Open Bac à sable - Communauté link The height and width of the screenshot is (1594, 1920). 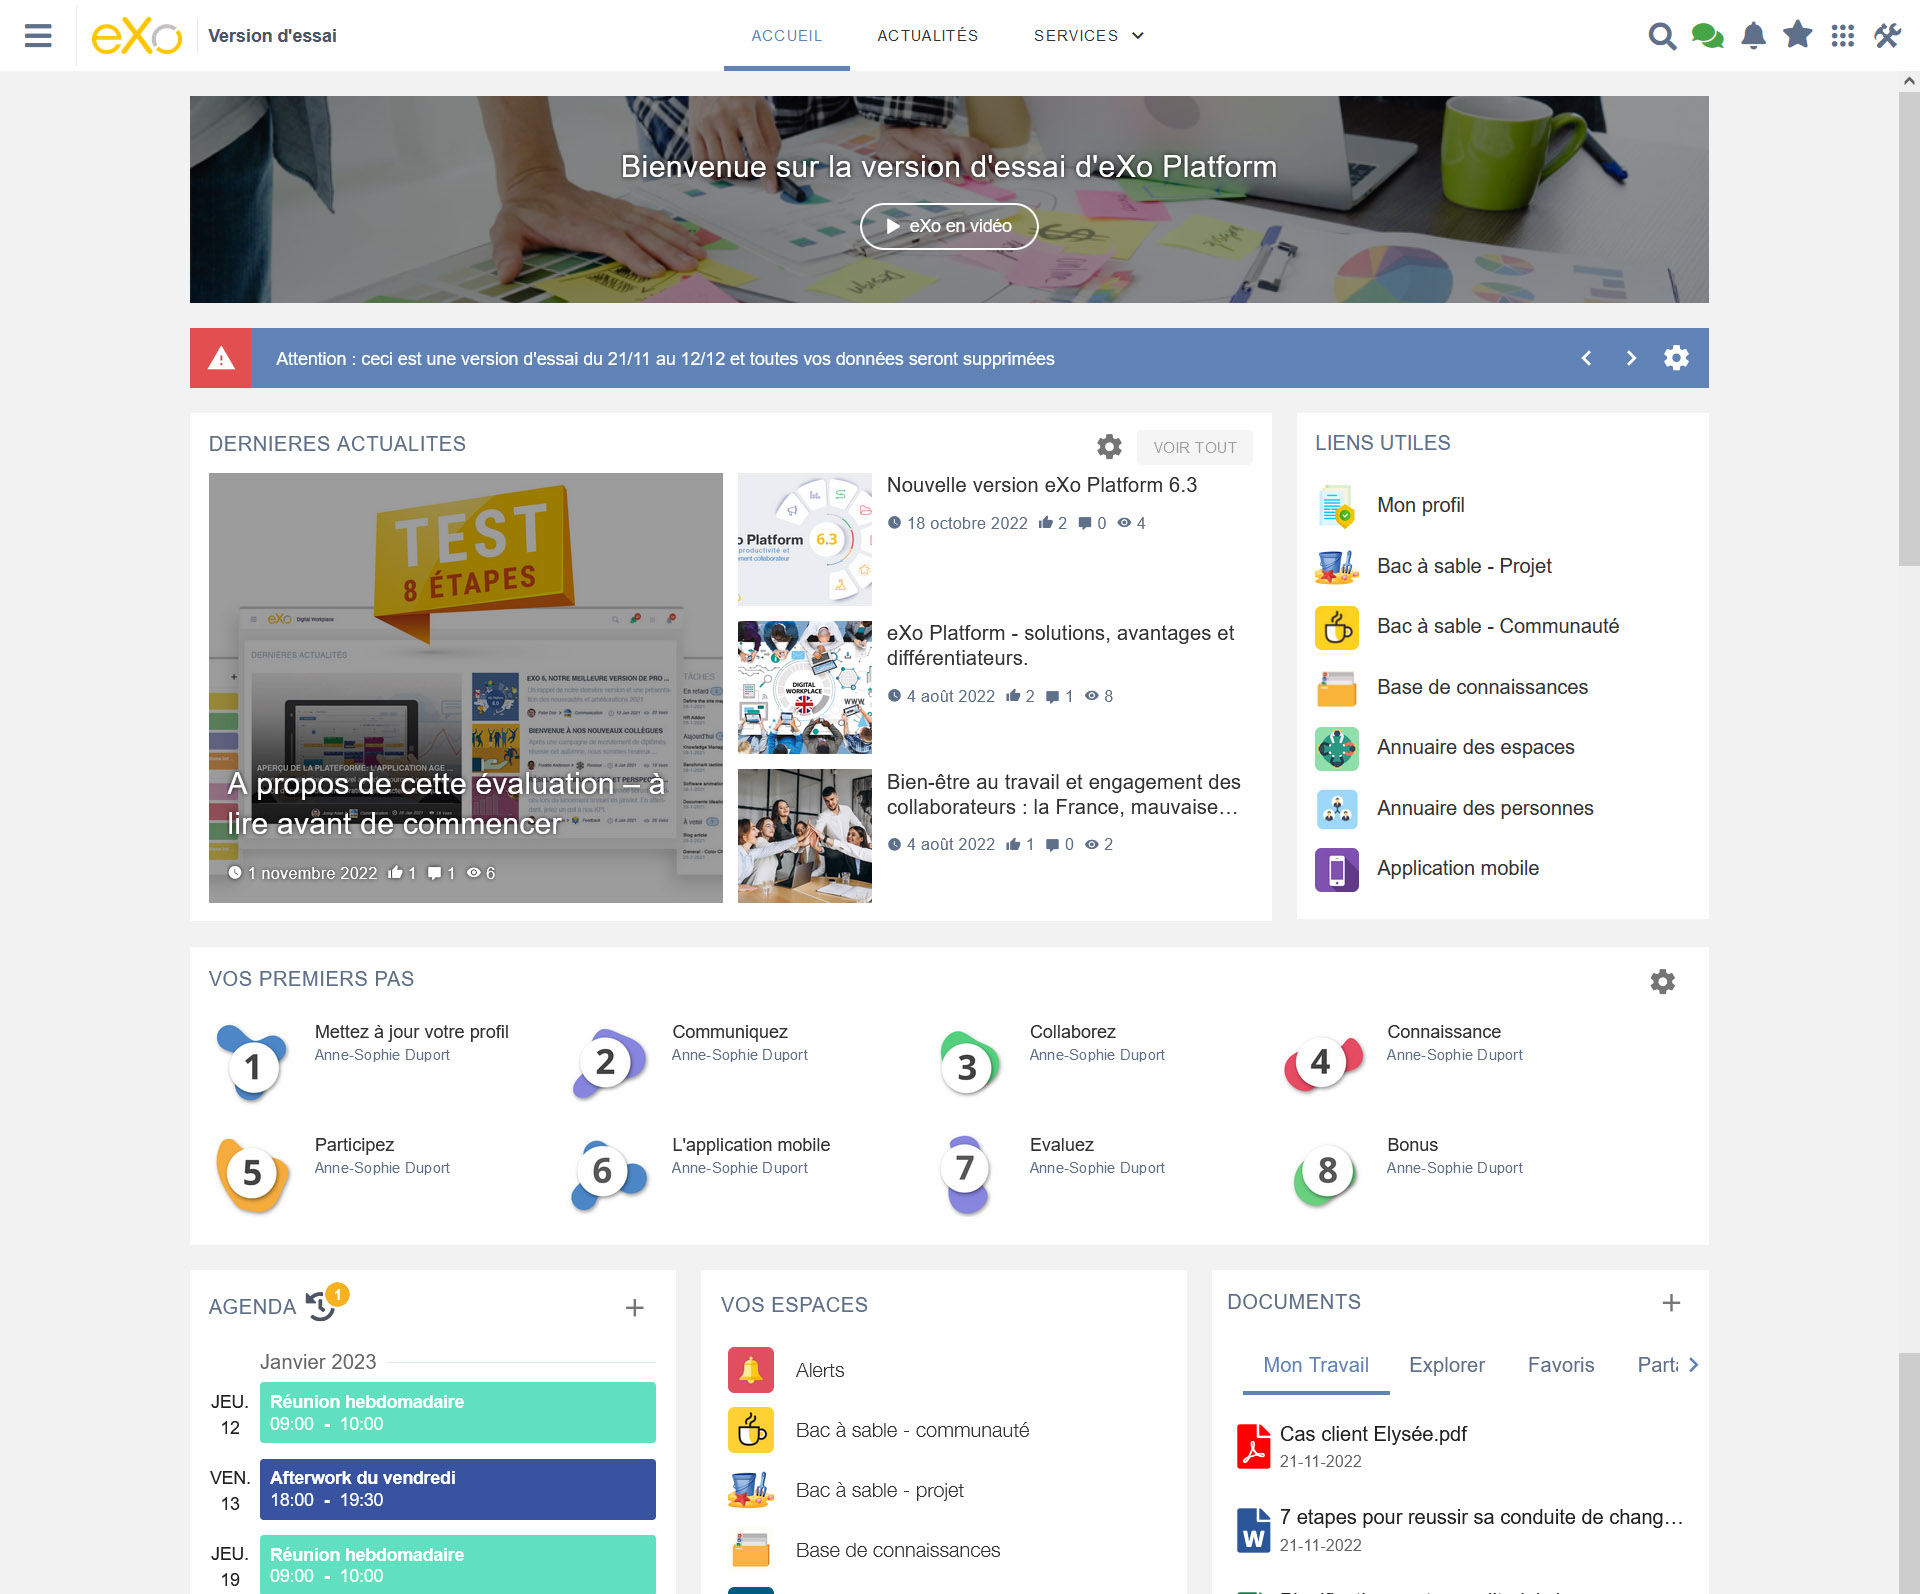[x=1498, y=626]
